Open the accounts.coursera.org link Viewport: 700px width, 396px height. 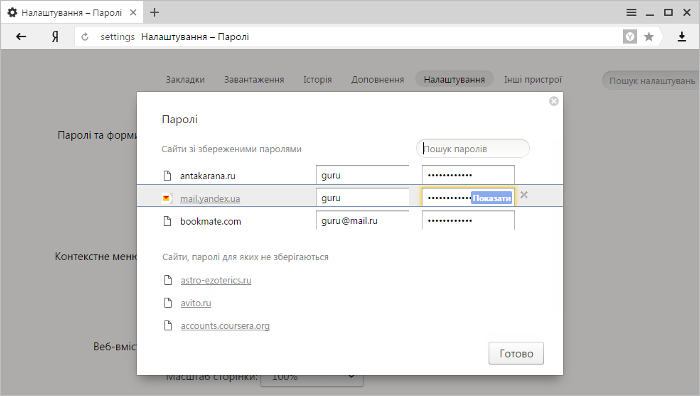point(225,326)
